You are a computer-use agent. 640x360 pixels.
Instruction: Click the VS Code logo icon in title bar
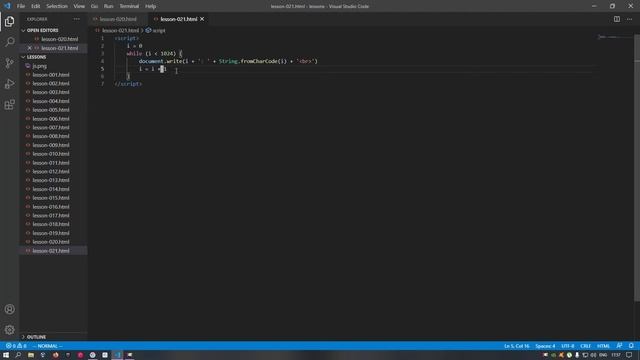pos(7,6)
